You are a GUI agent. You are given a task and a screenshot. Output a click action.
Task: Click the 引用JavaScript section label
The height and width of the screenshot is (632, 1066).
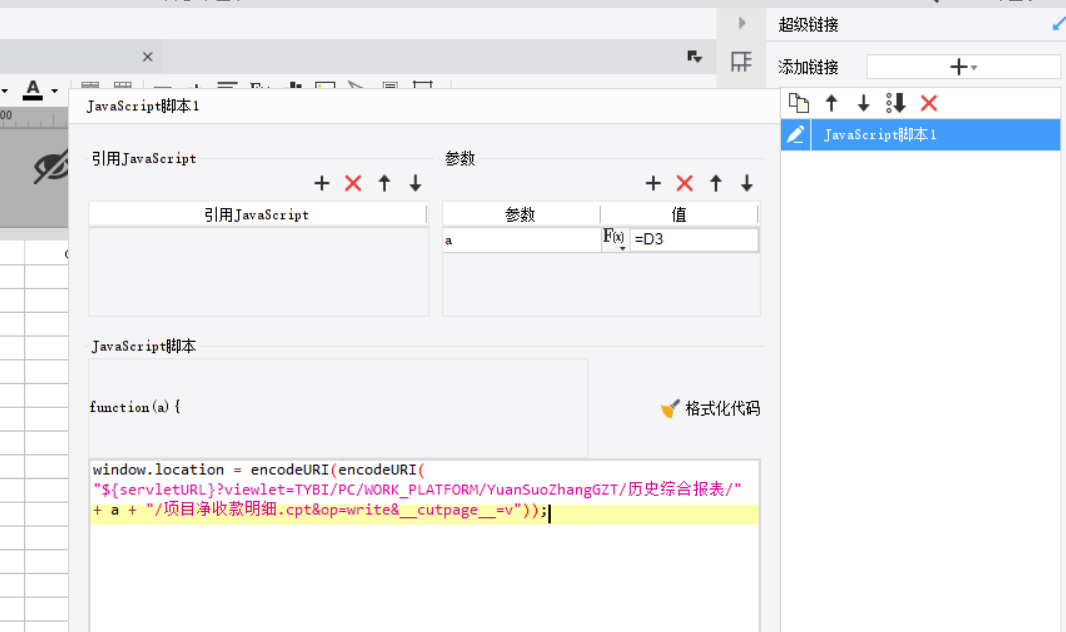pos(144,158)
